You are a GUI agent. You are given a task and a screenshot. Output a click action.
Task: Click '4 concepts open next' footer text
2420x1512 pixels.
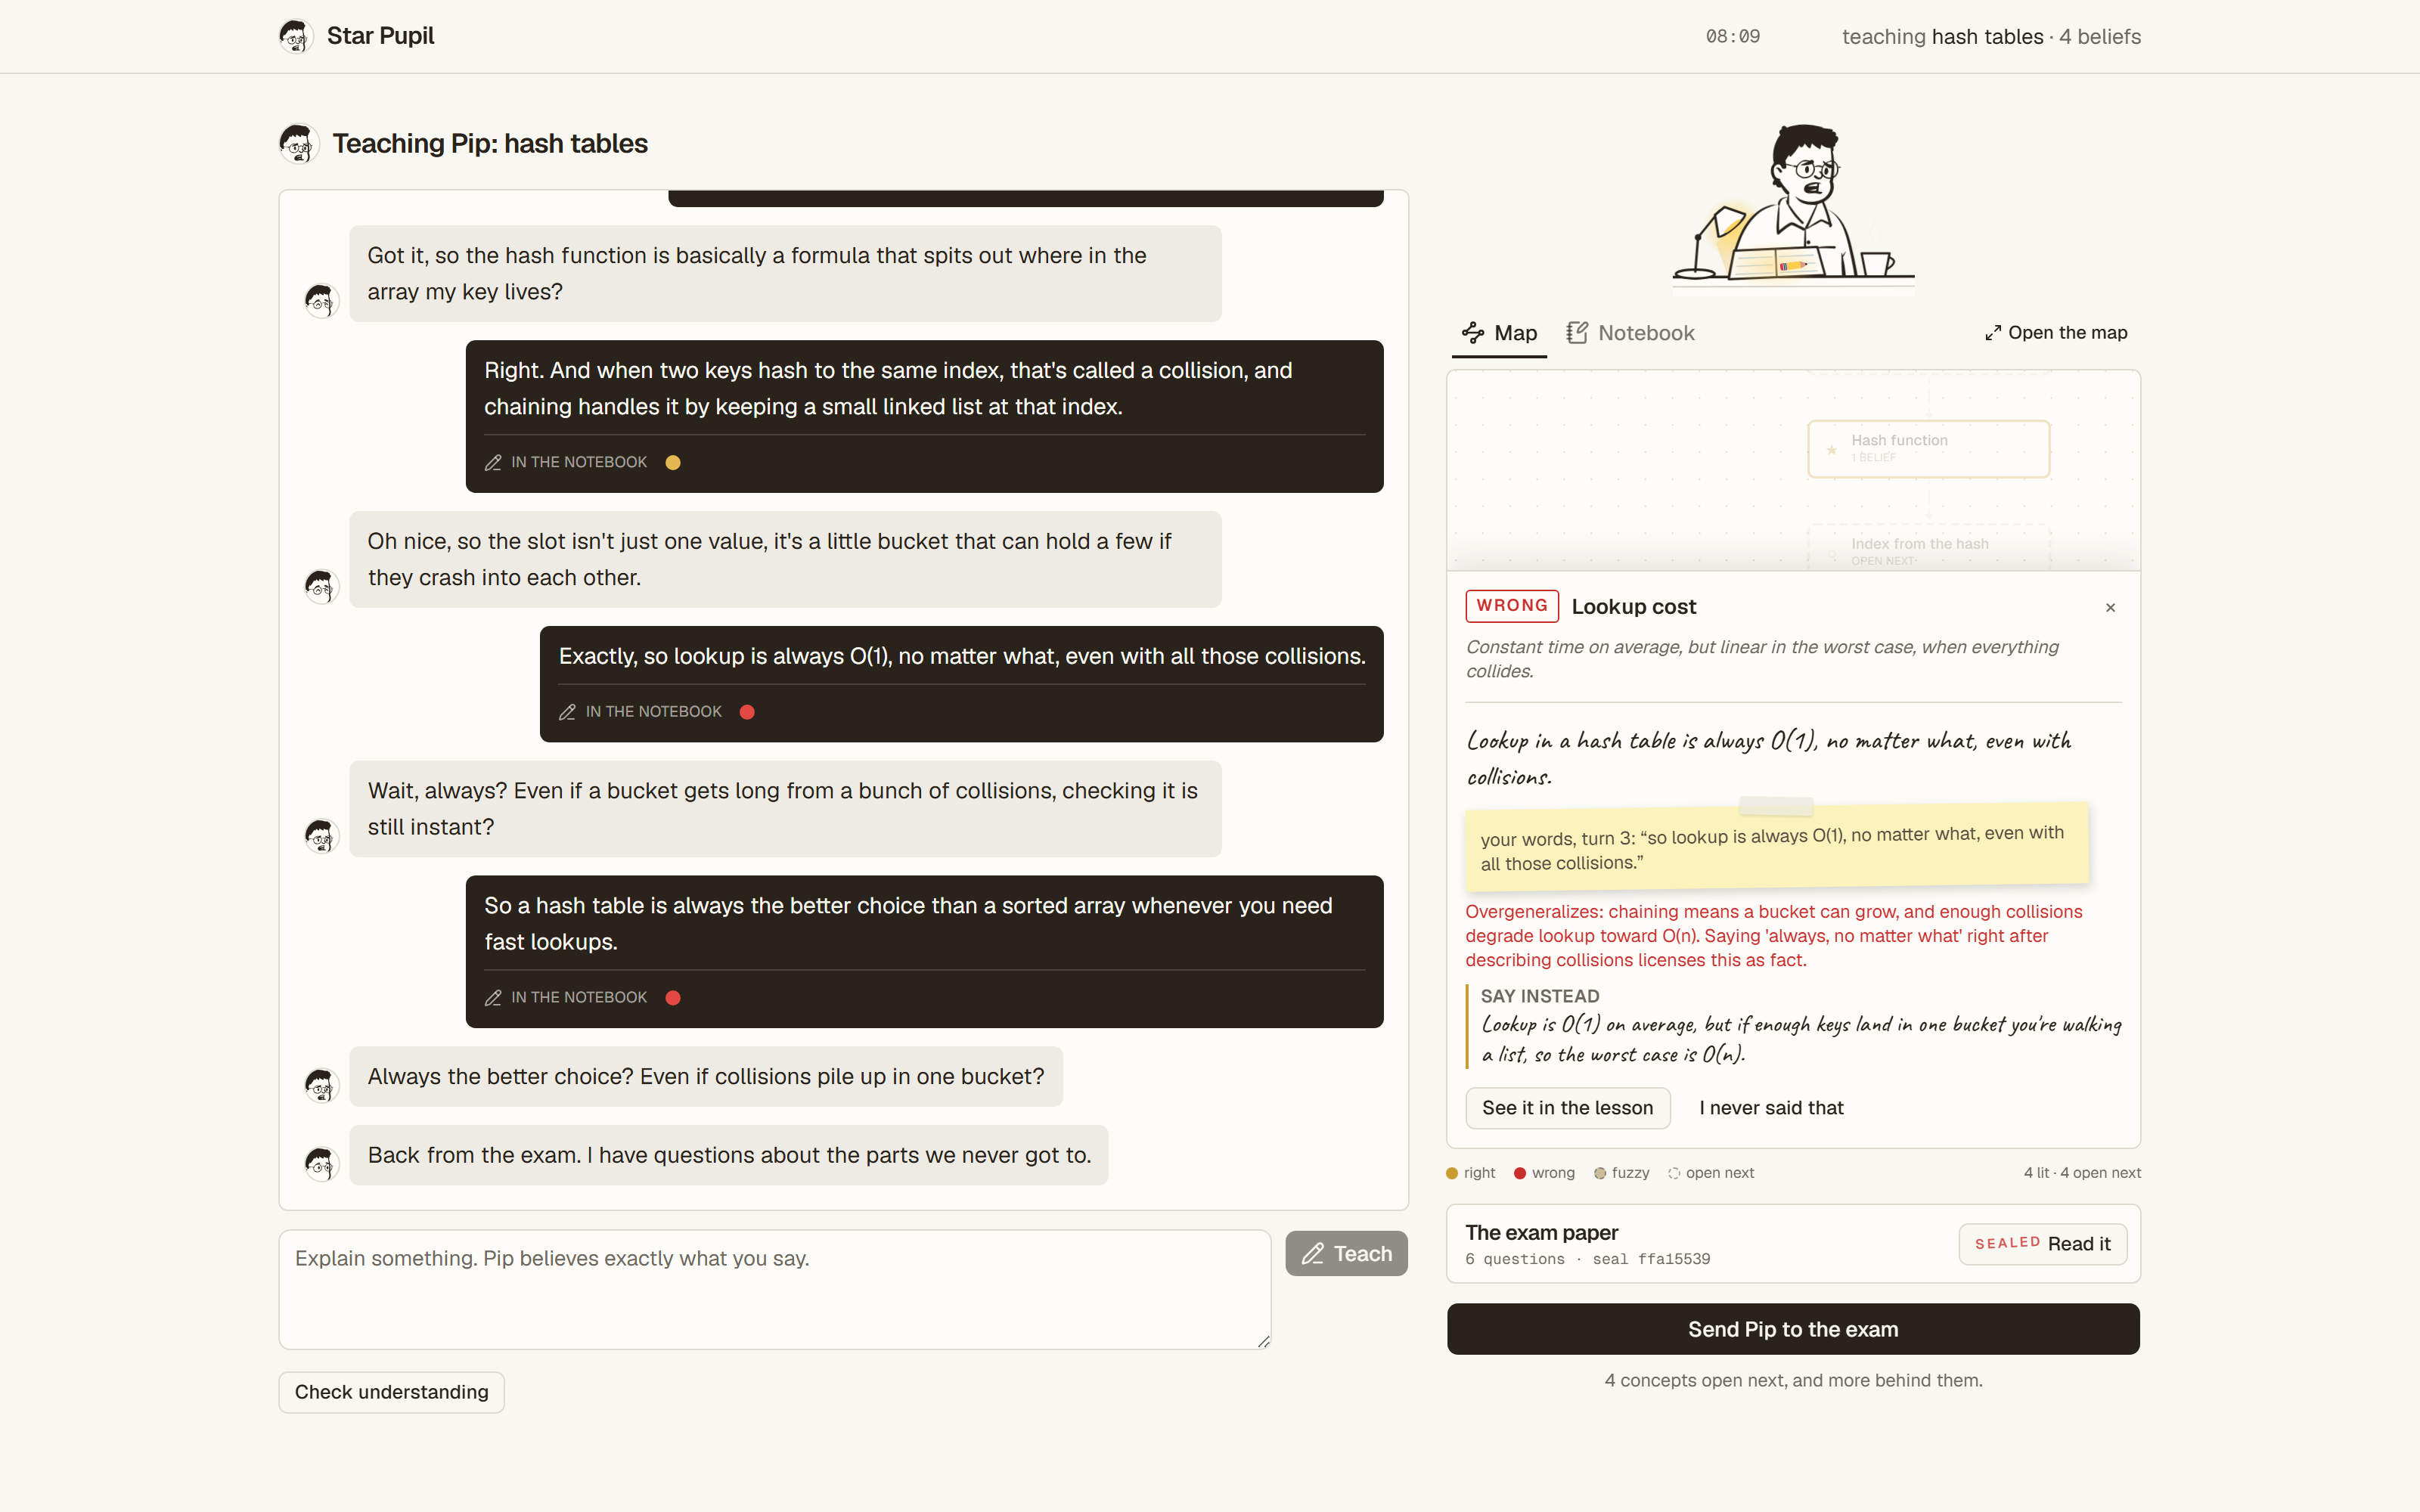(1793, 1381)
